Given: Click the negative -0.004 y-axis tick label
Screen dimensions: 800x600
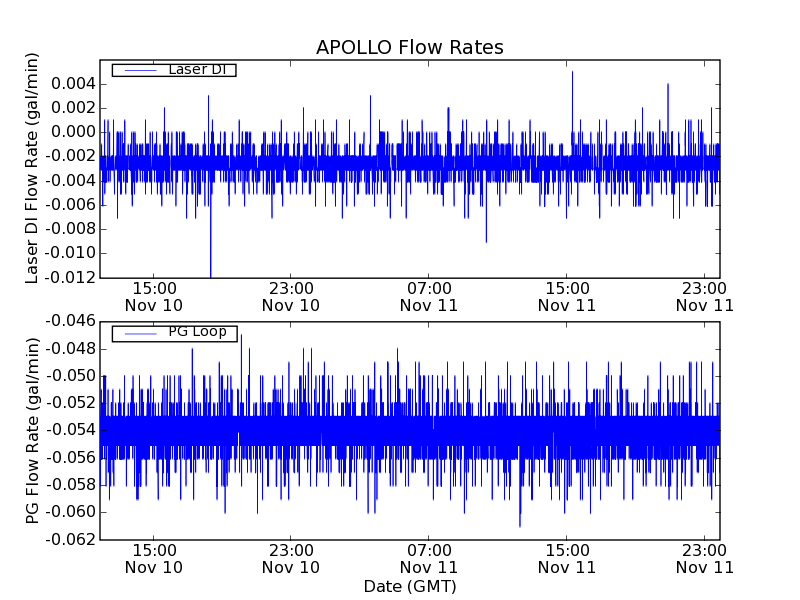Looking at the screenshot, I should click(x=70, y=181).
